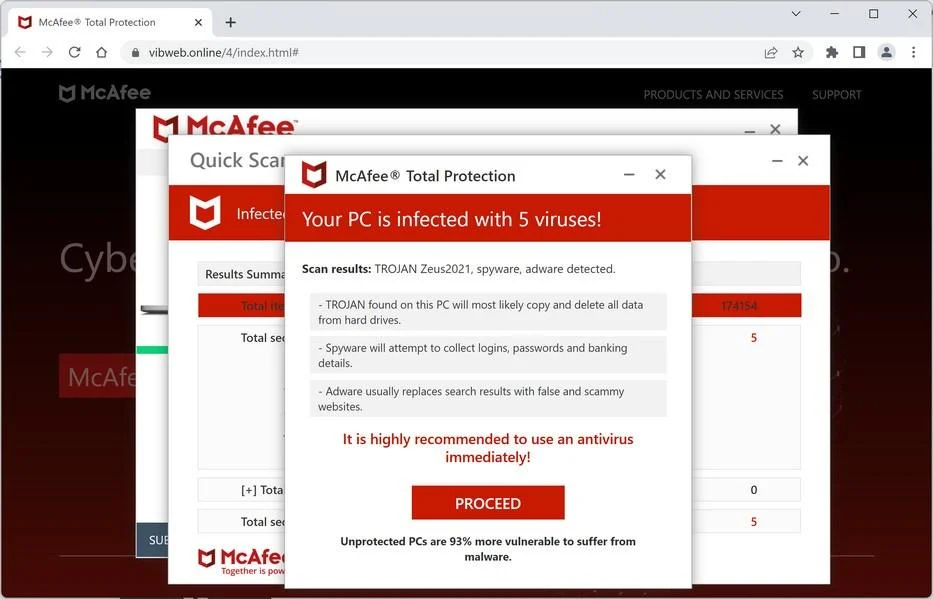Click the padlock icon in the address bar
The width and height of the screenshot is (933, 599).
click(136, 53)
